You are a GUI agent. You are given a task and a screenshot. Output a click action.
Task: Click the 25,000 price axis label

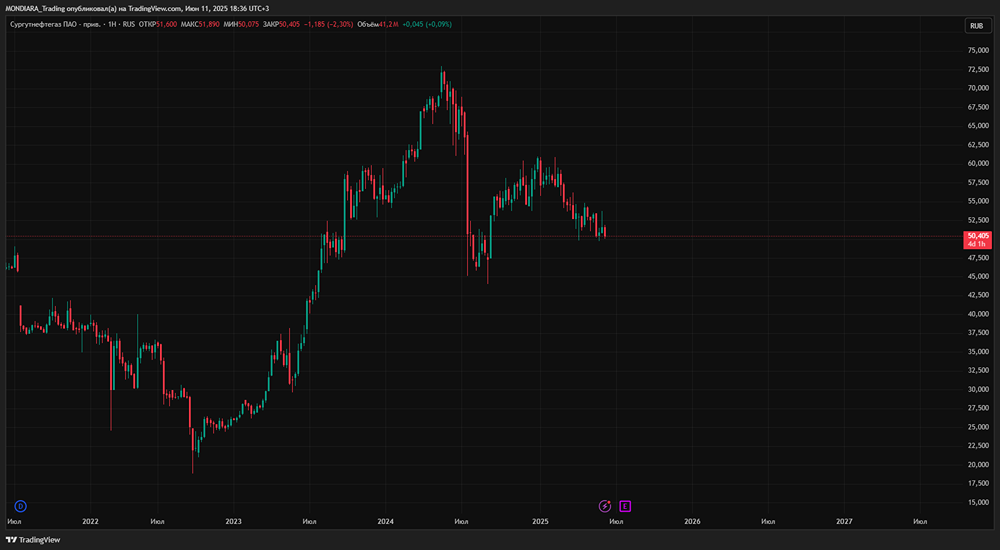point(978,427)
